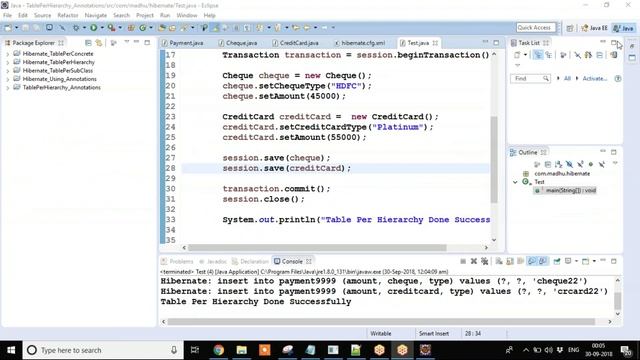Open the Project menu
640x360 pixels.
pyautogui.click(x=144, y=15)
